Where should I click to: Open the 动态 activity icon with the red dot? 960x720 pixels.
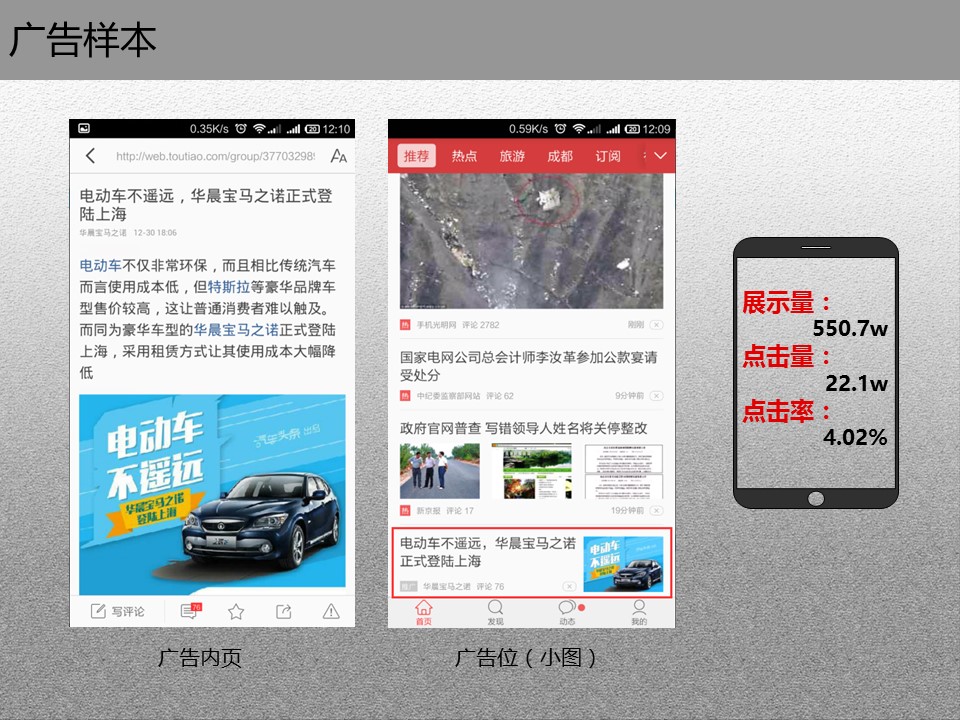[568, 612]
